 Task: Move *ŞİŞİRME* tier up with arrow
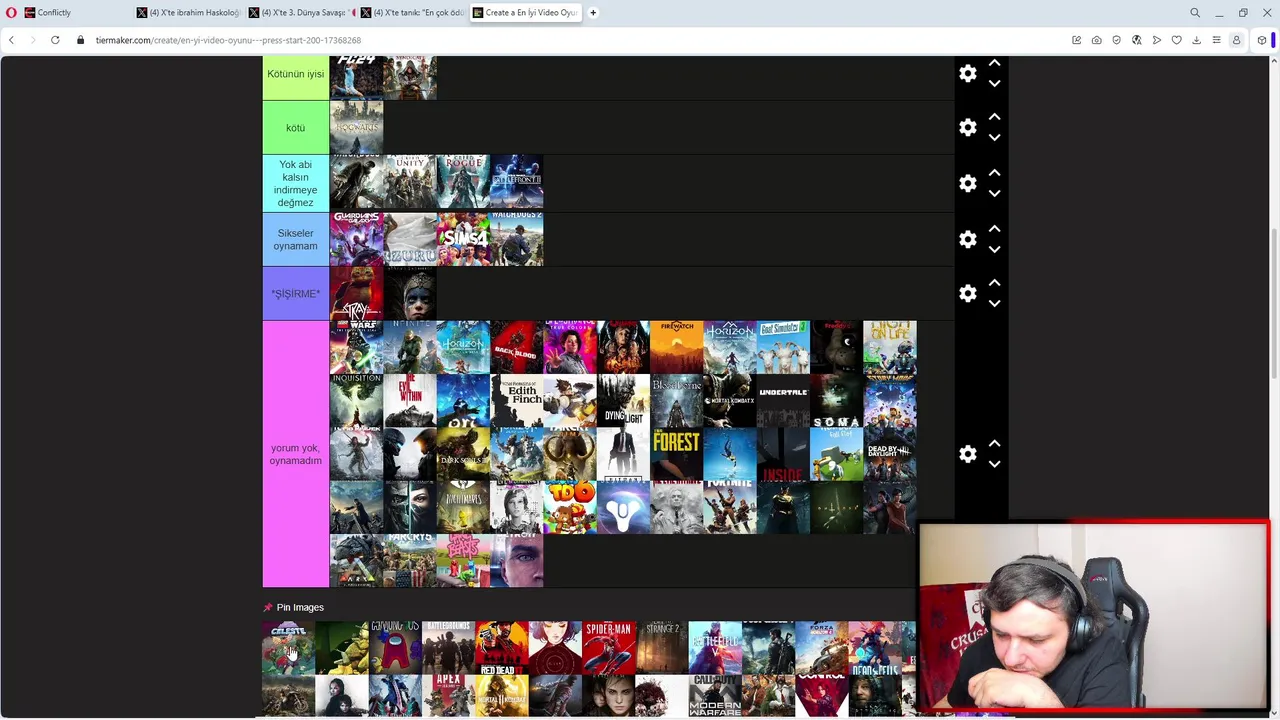tap(994, 283)
